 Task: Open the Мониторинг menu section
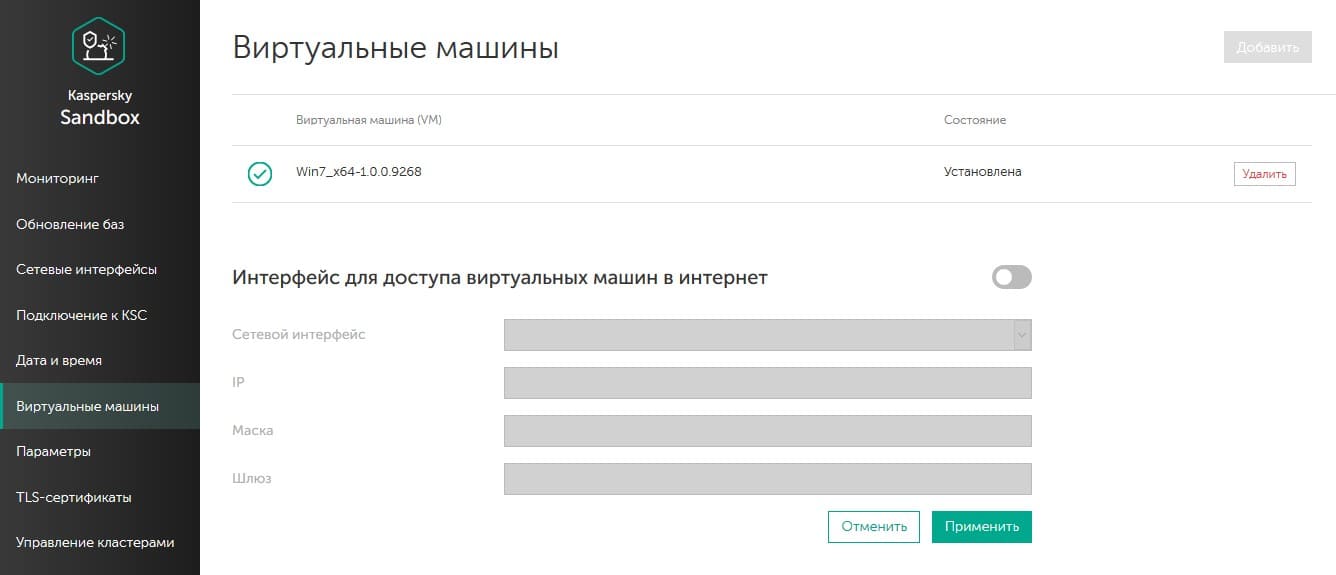(58, 178)
